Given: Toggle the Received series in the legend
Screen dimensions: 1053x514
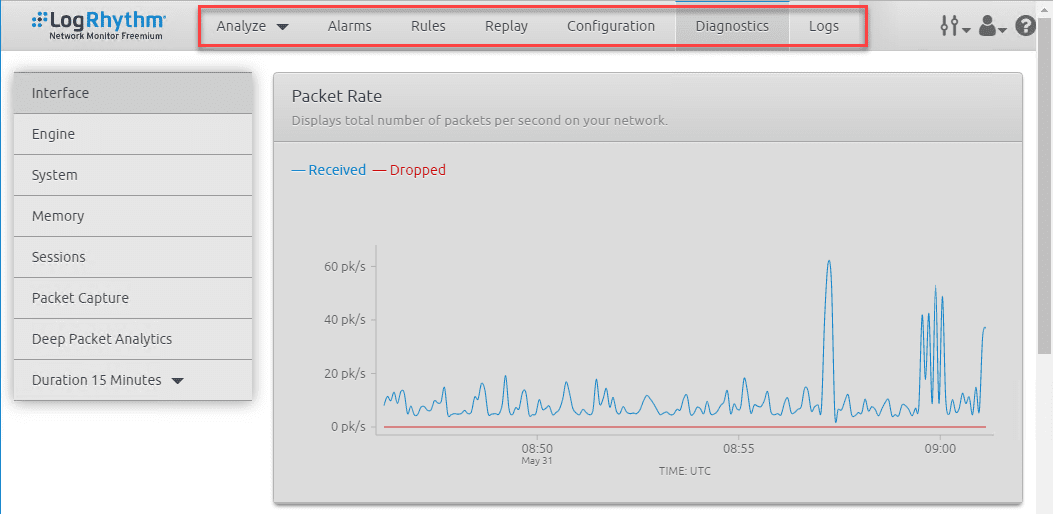Looking at the screenshot, I should coord(329,170).
